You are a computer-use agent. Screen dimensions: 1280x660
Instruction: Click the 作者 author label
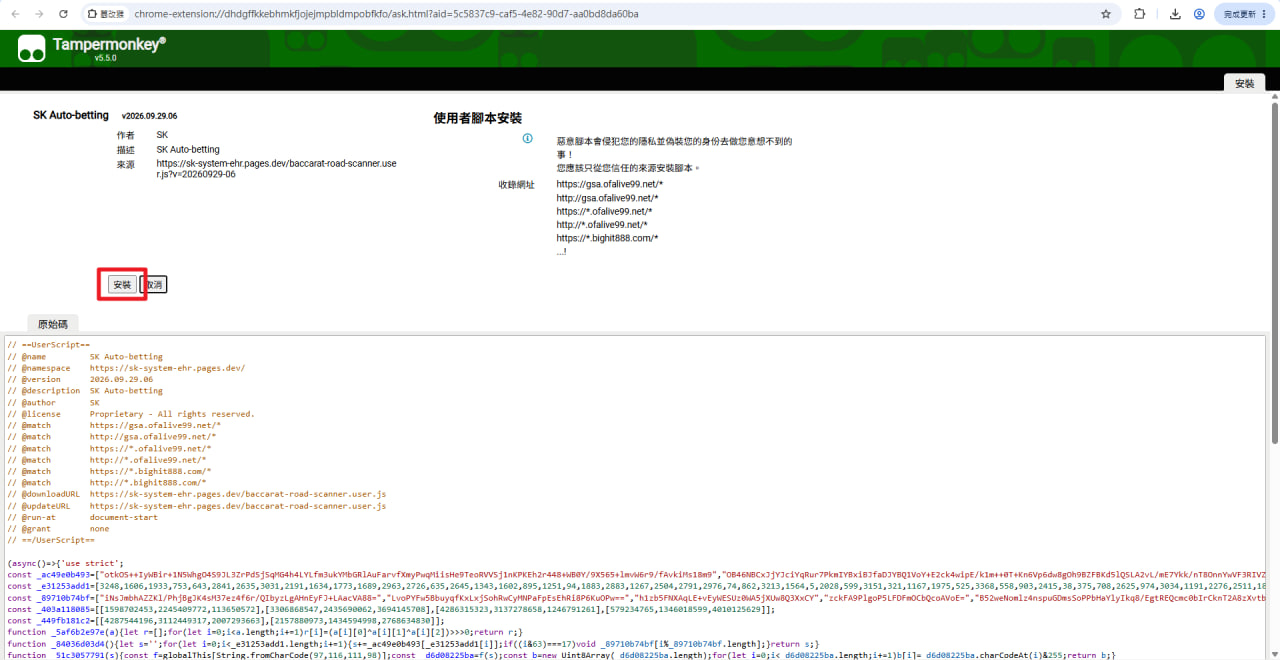125,134
